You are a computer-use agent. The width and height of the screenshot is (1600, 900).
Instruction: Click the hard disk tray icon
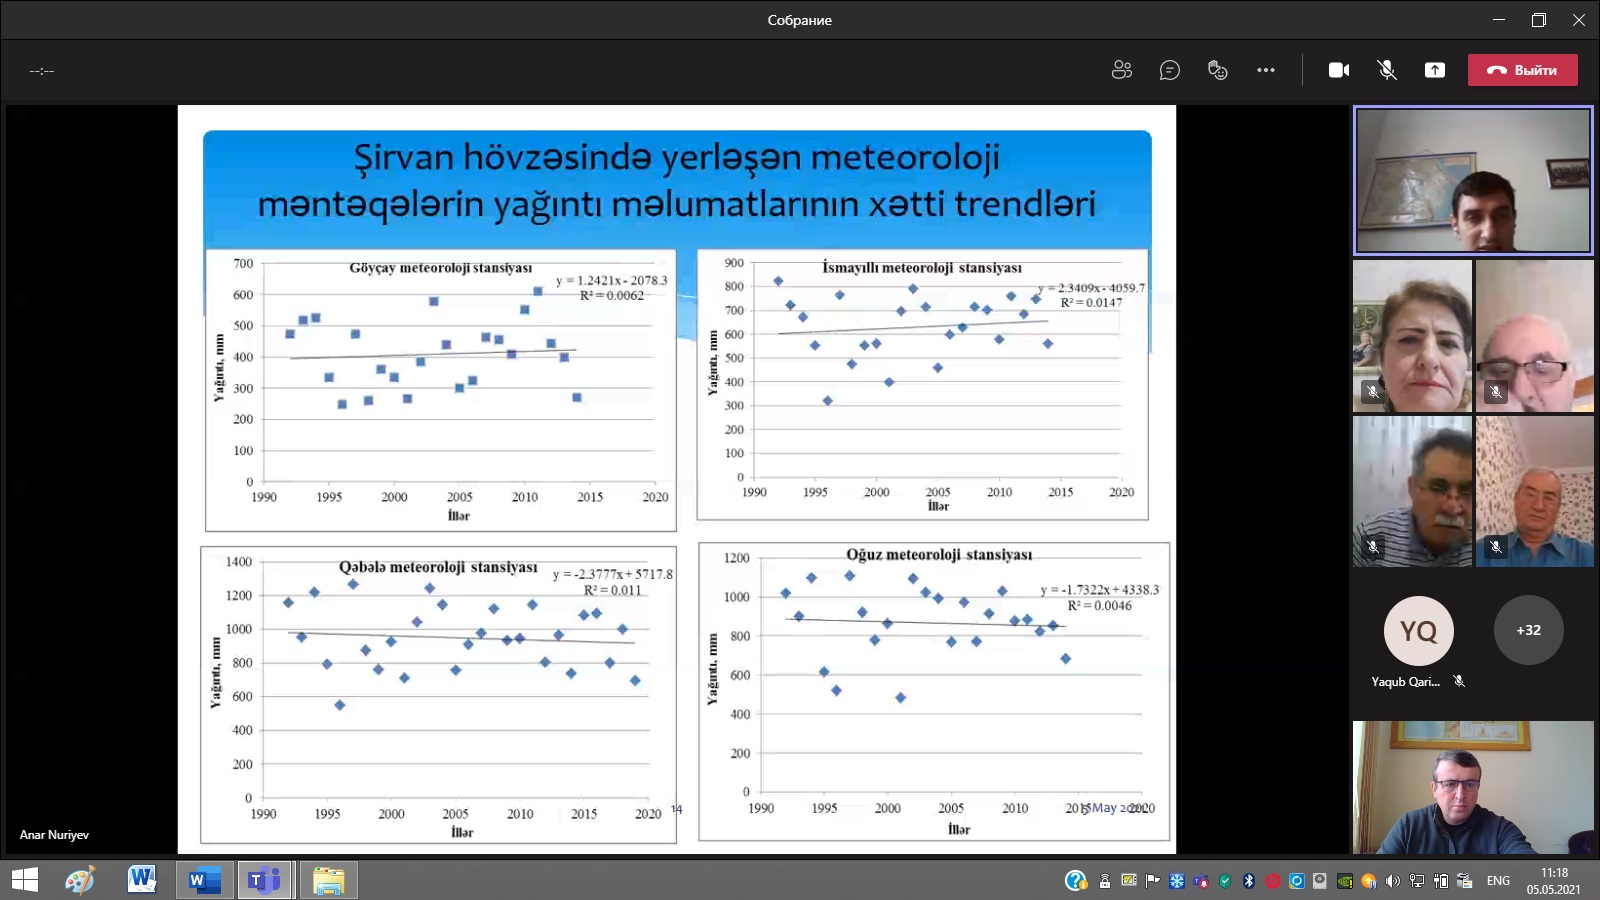1320,881
